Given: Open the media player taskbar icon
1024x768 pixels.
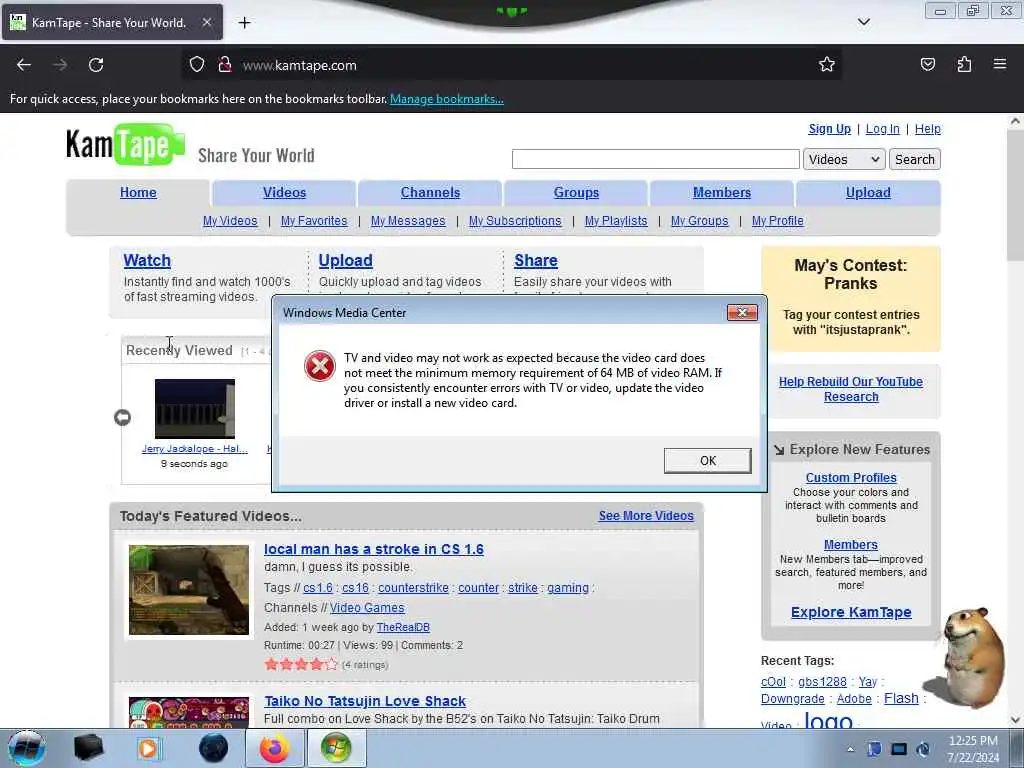Looking at the screenshot, I should tap(148, 748).
